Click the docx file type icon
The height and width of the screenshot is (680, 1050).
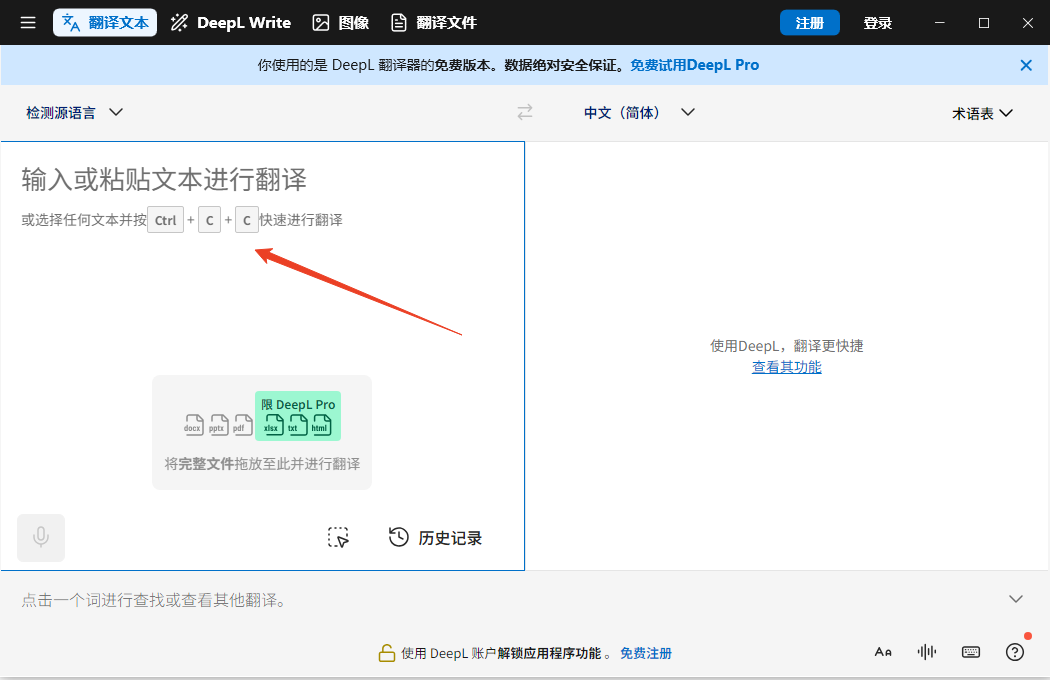pos(194,425)
